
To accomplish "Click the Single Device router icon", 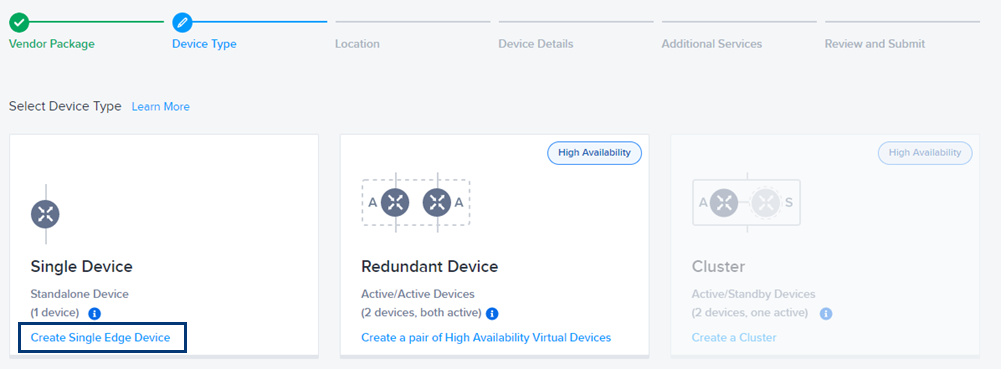I will pyautogui.click(x=45, y=215).
